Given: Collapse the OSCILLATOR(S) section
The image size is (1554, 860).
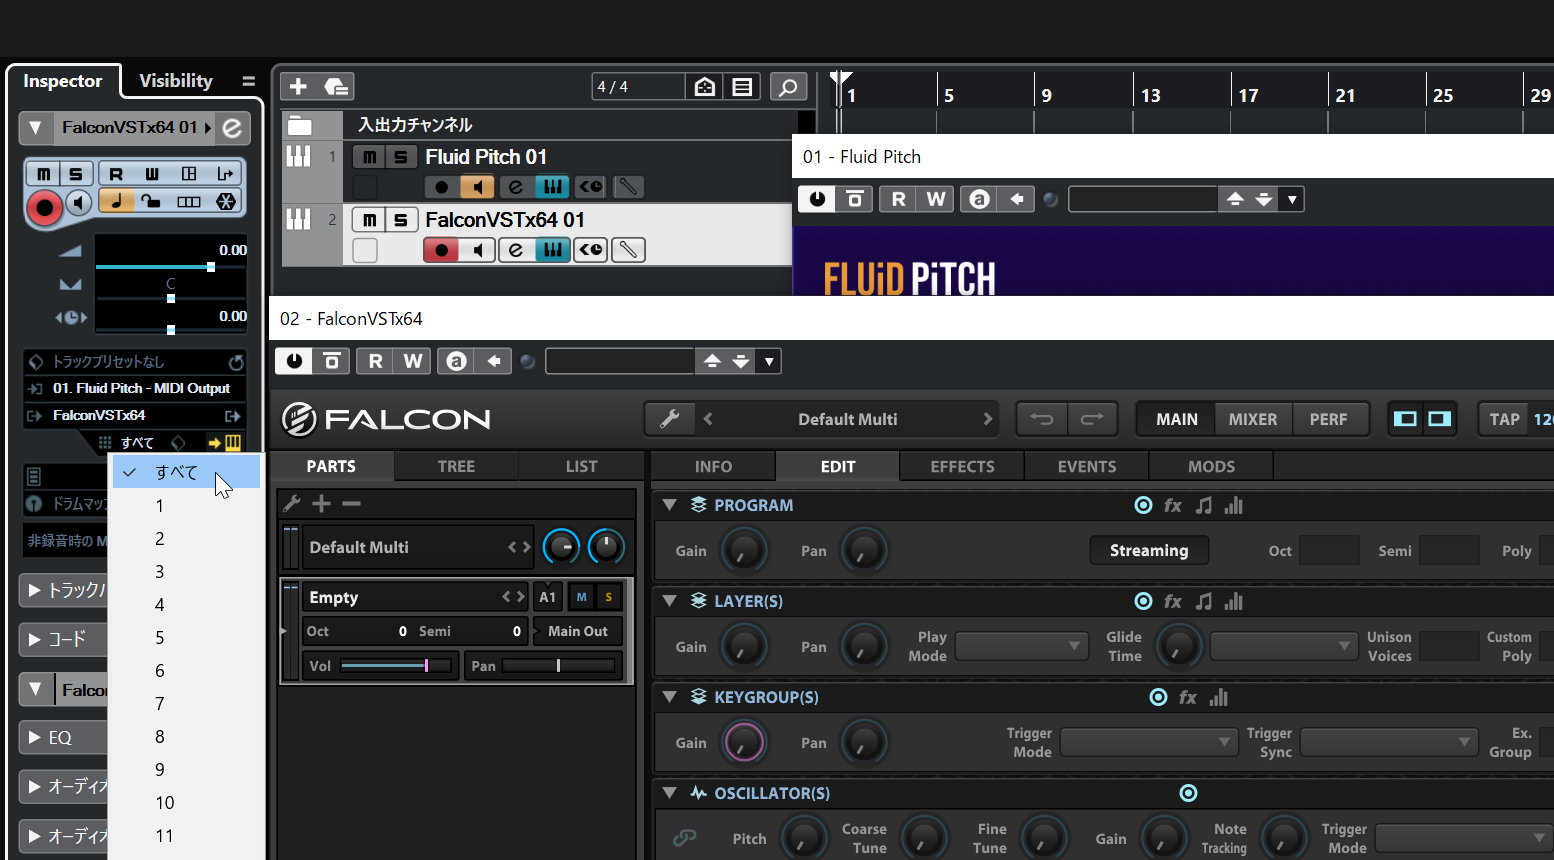Looking at the screenshot, I should pos(670,793).
